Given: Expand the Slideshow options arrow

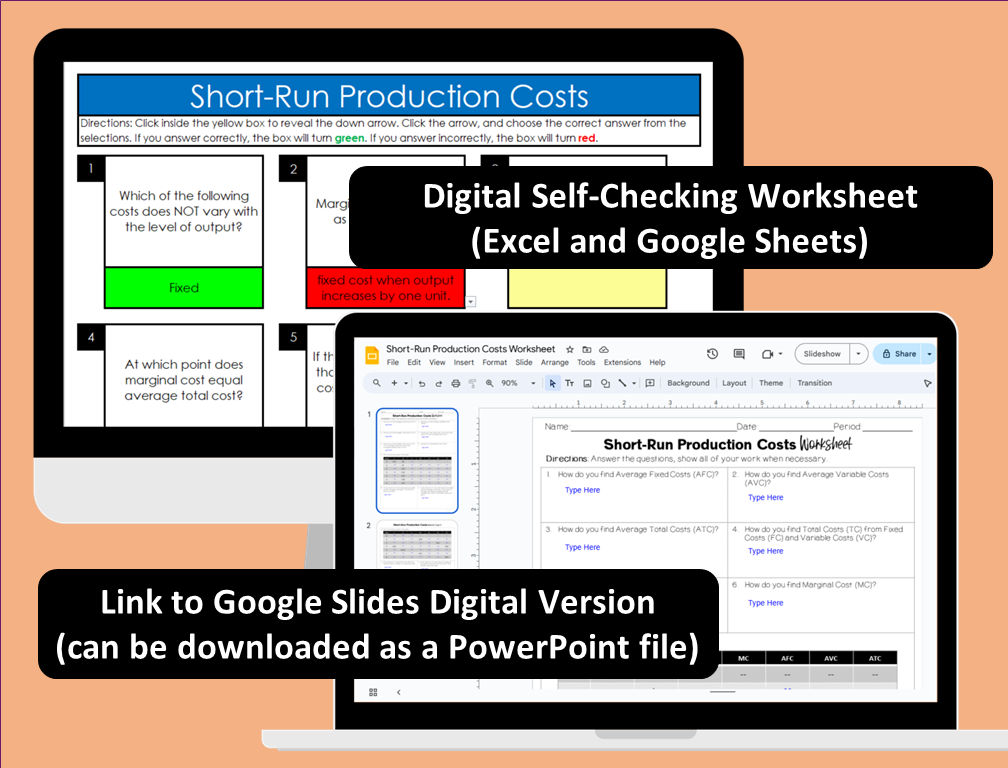Looking at the screenshot, I should pyautogui.click(x=859, y=354).
